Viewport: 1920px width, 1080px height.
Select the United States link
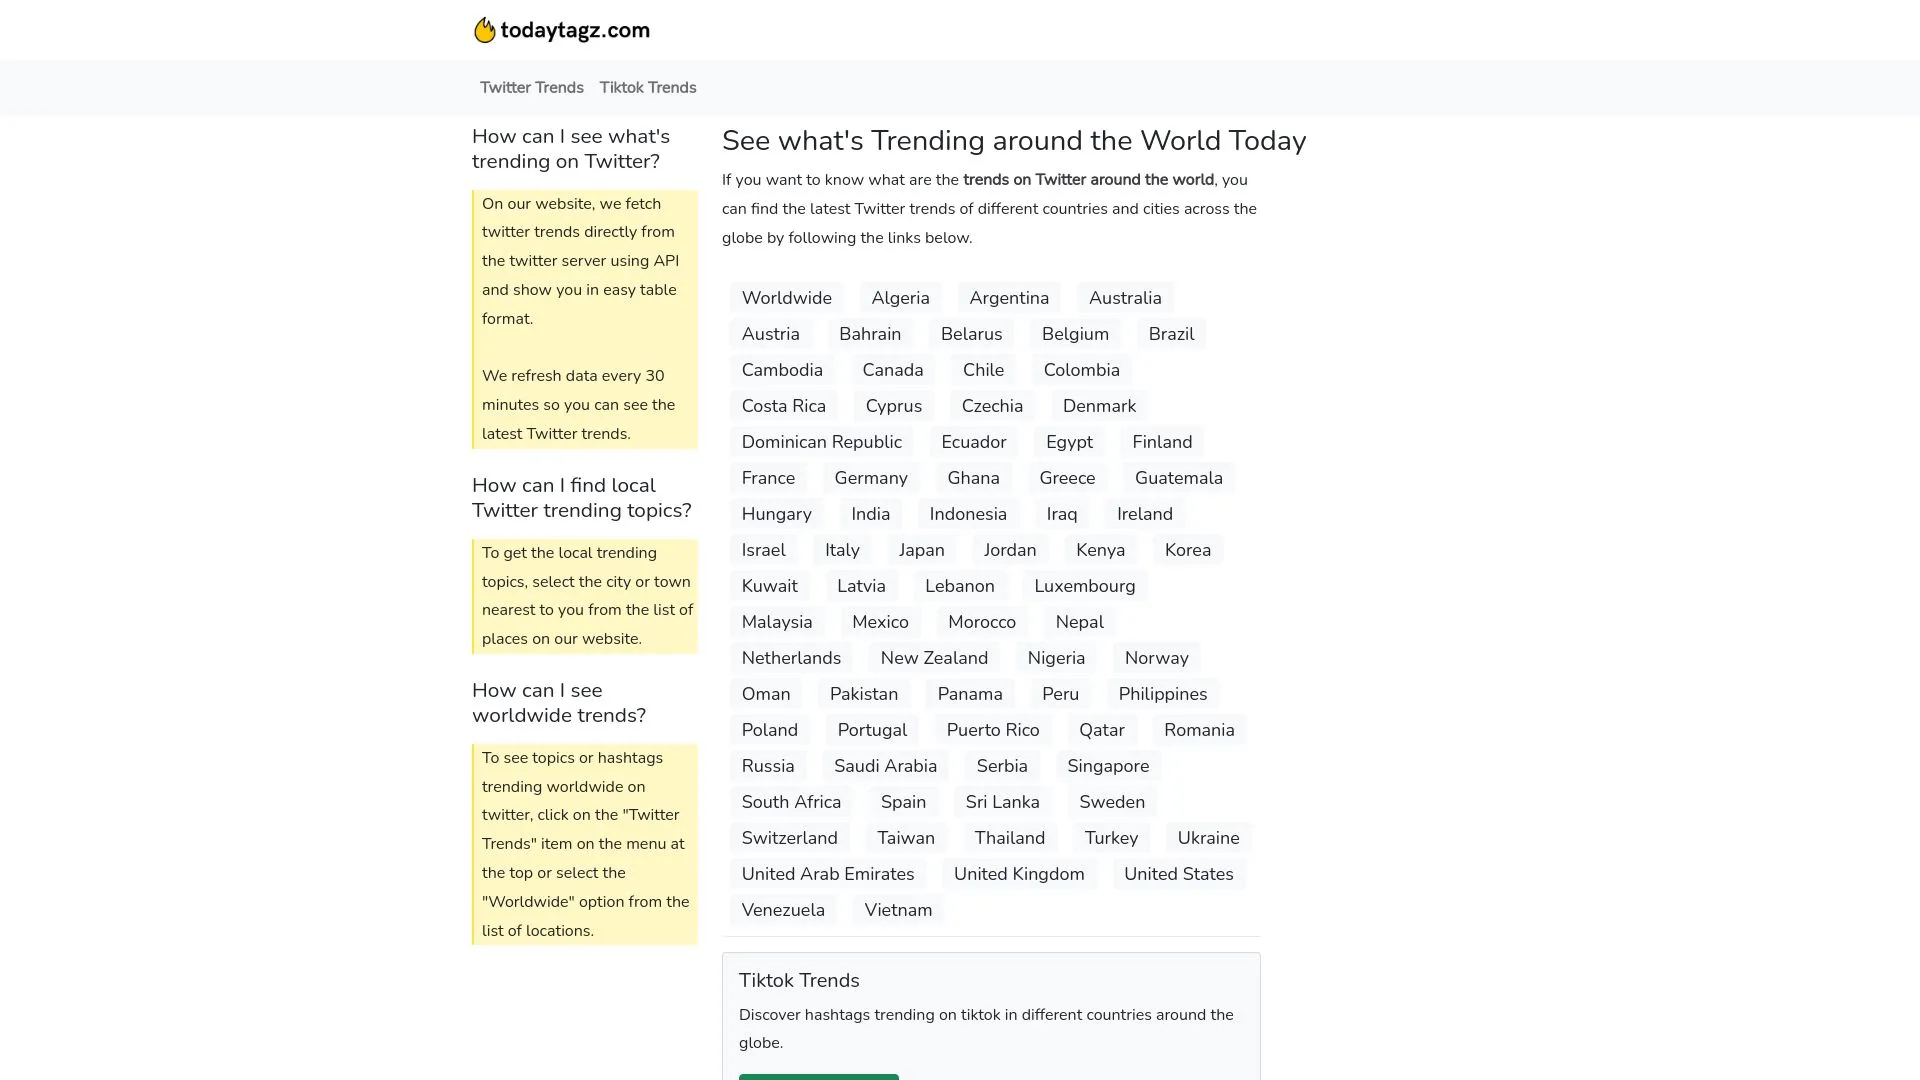coord(1178,874)
